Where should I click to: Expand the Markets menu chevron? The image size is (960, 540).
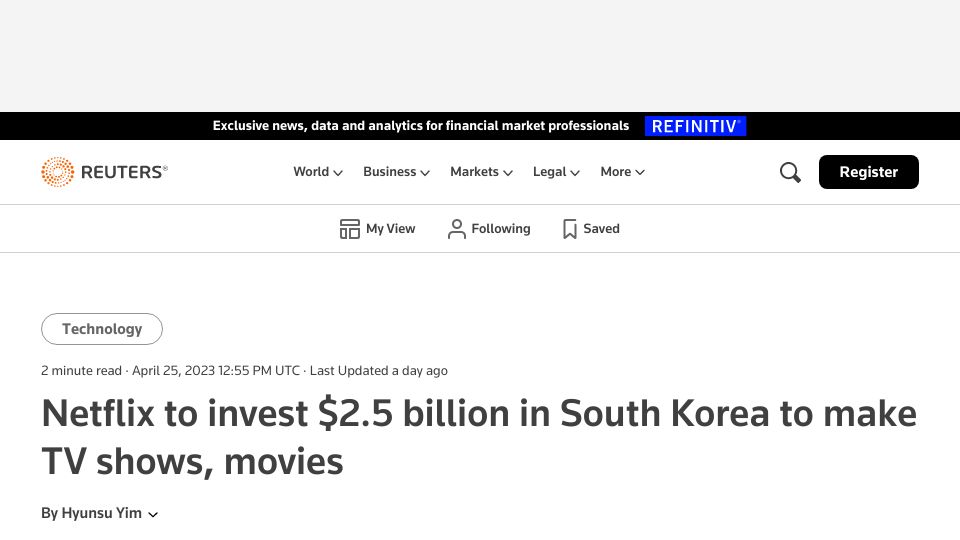(x=508, y=173)
